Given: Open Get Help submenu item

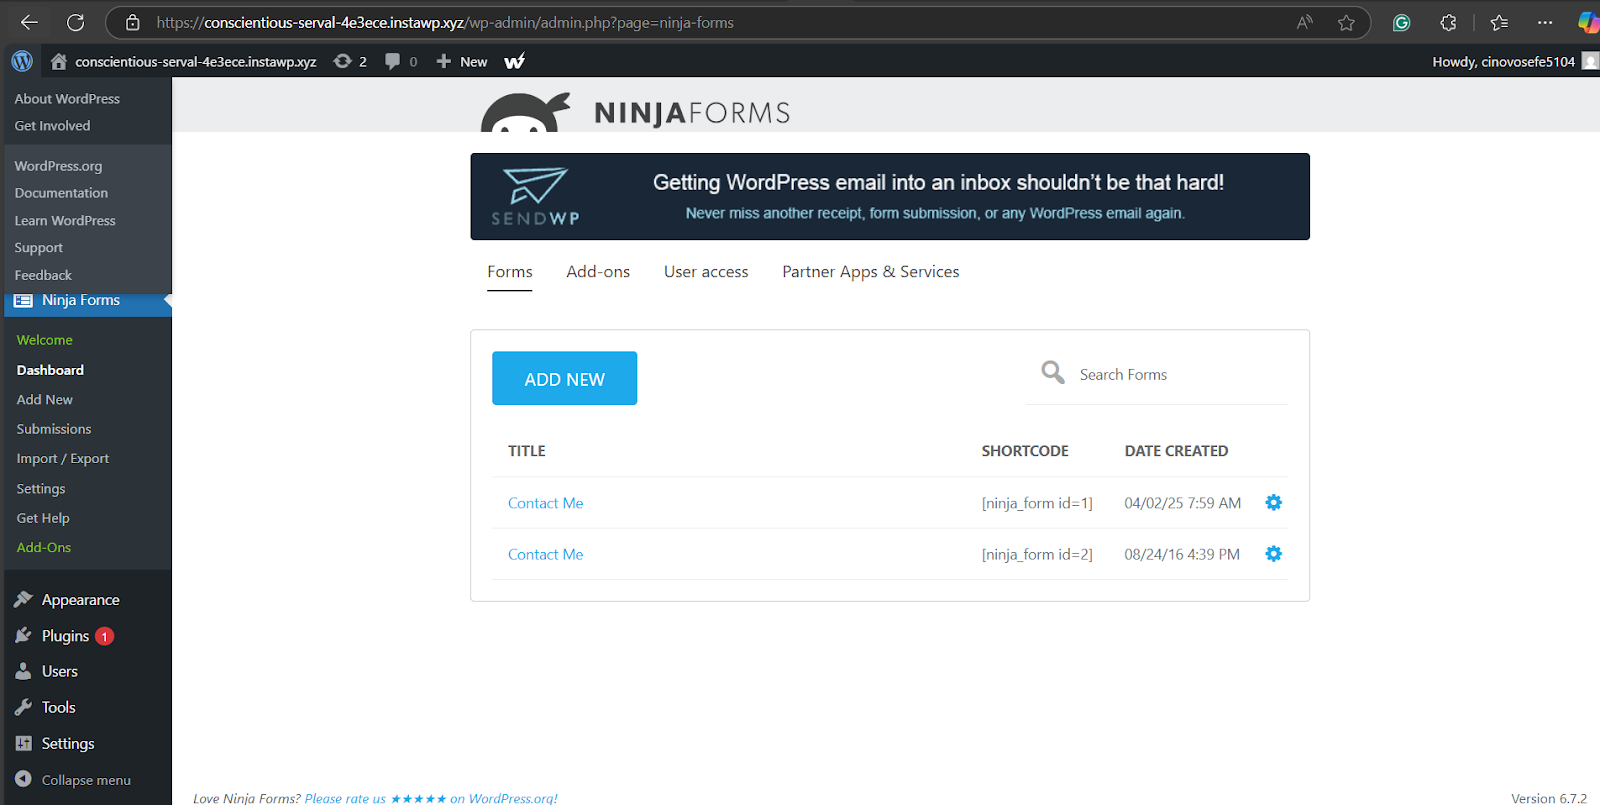Looking at the screenshot, I should (x=43, y=518).
